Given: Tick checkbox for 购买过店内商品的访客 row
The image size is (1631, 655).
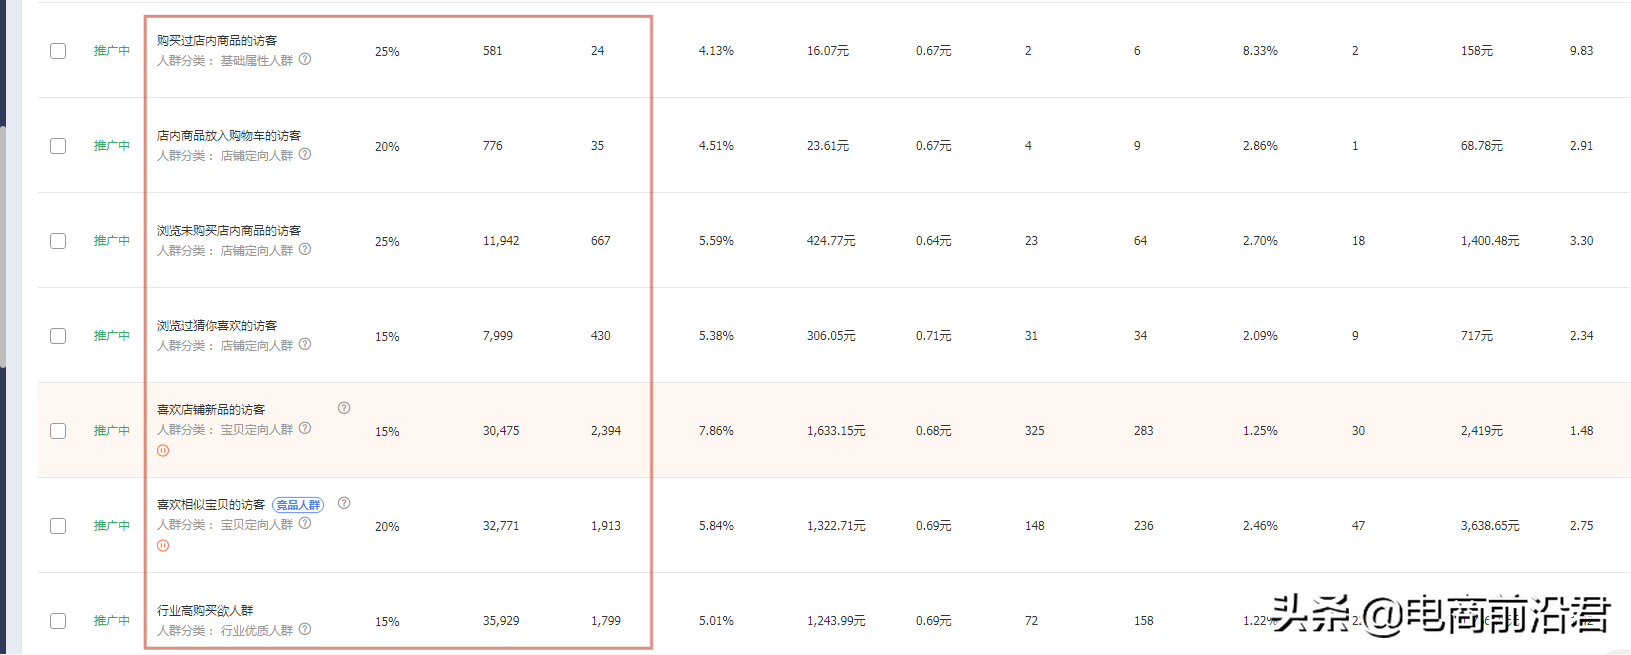Looking at the screenshot, I should pyautogui.click(x=58, y=51).
